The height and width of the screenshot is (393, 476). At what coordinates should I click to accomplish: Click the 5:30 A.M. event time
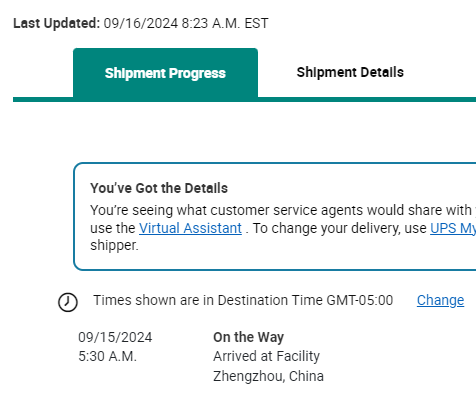tap(107, 356)
